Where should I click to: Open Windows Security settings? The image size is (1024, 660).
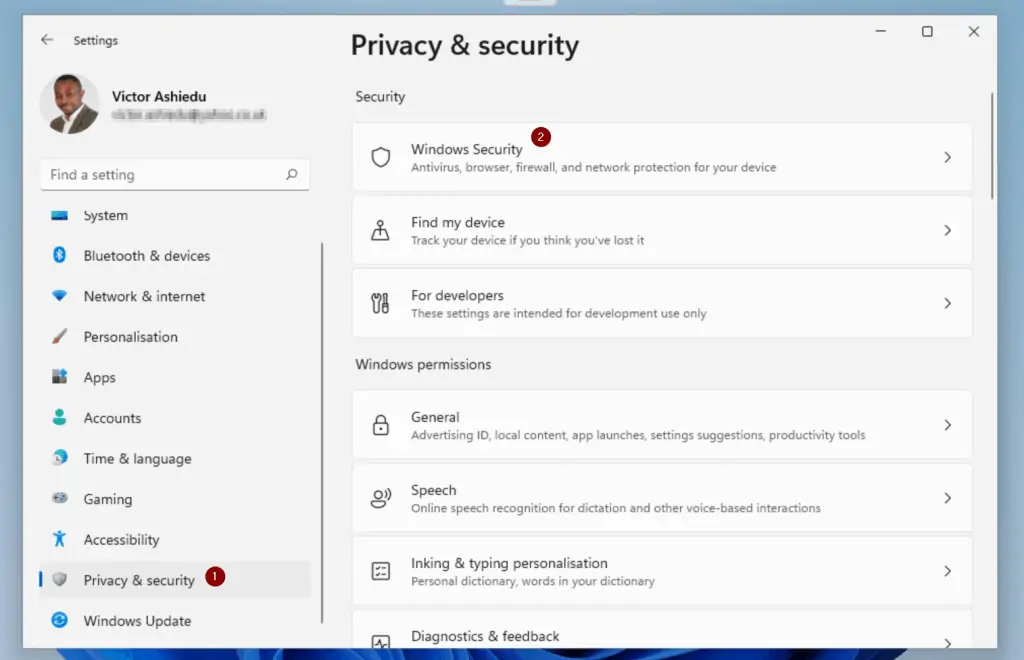(x=662, y=157)
